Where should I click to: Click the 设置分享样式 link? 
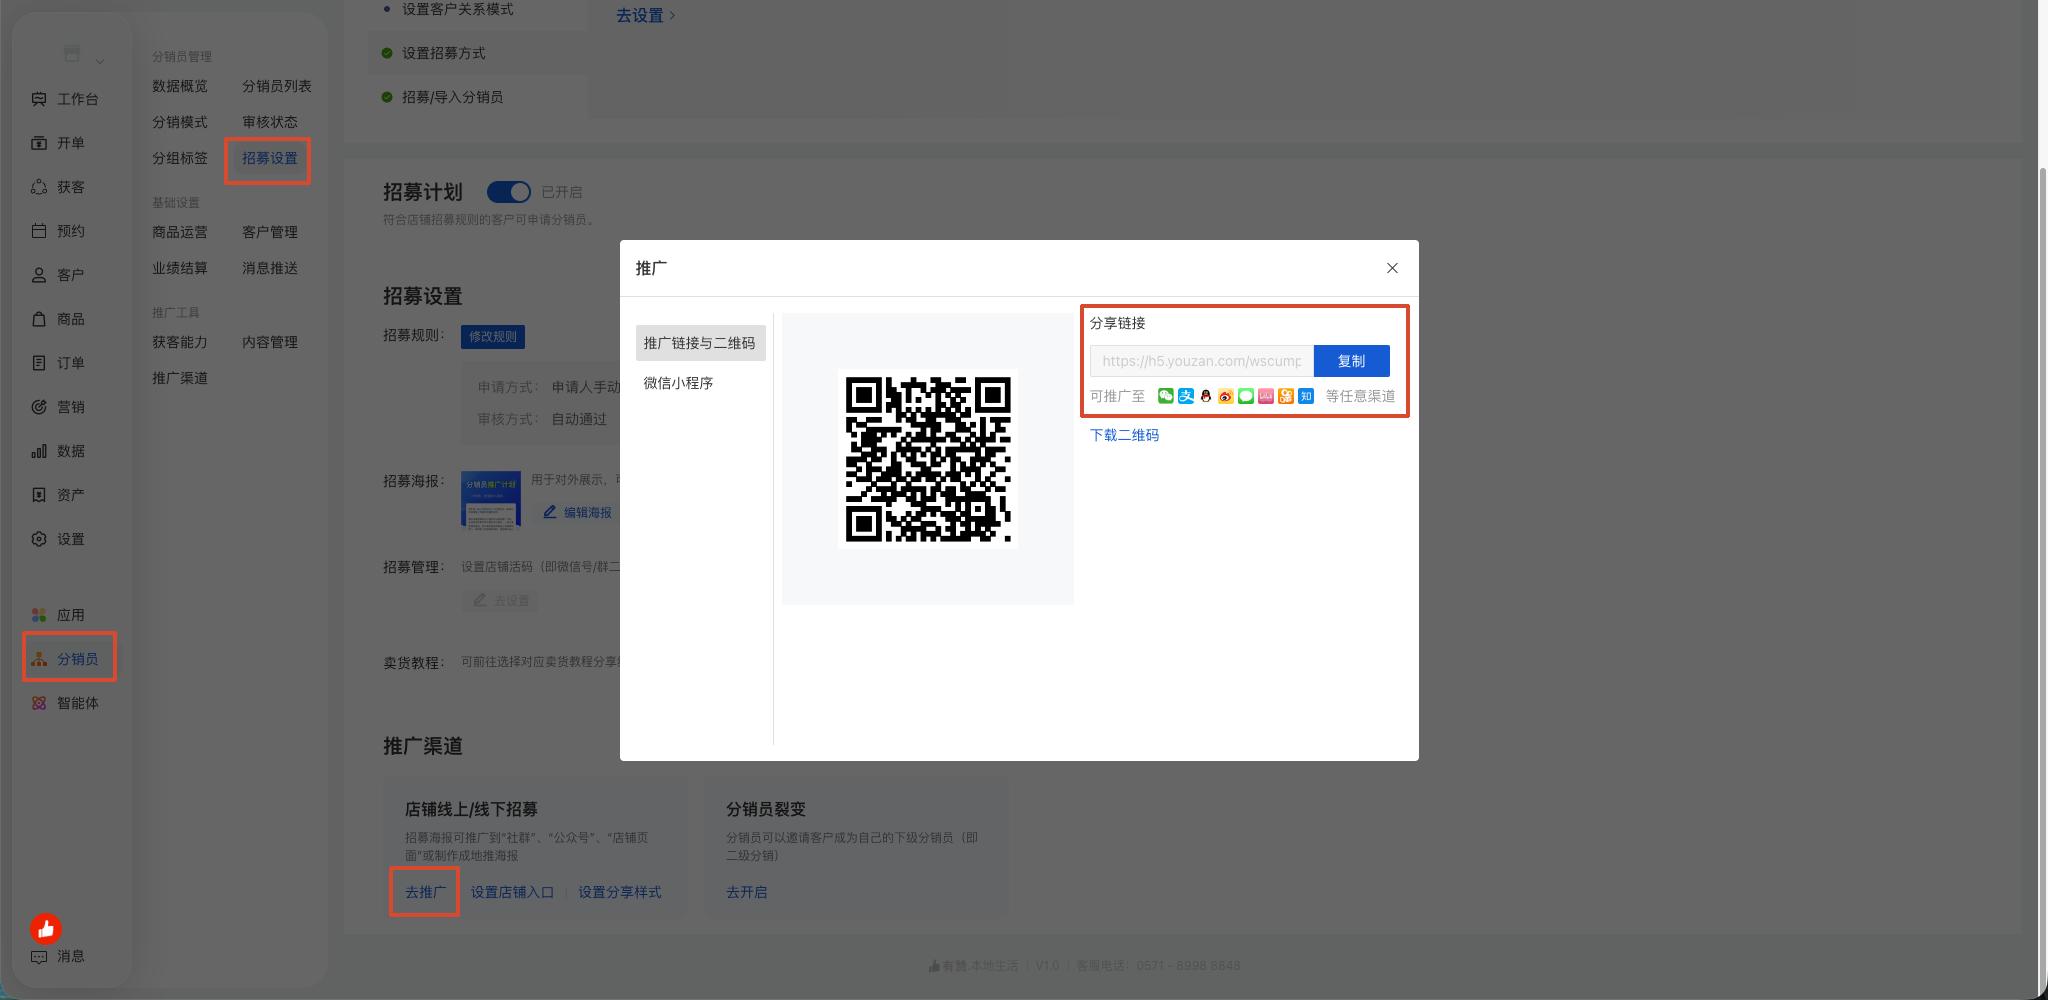pos(620,892)
